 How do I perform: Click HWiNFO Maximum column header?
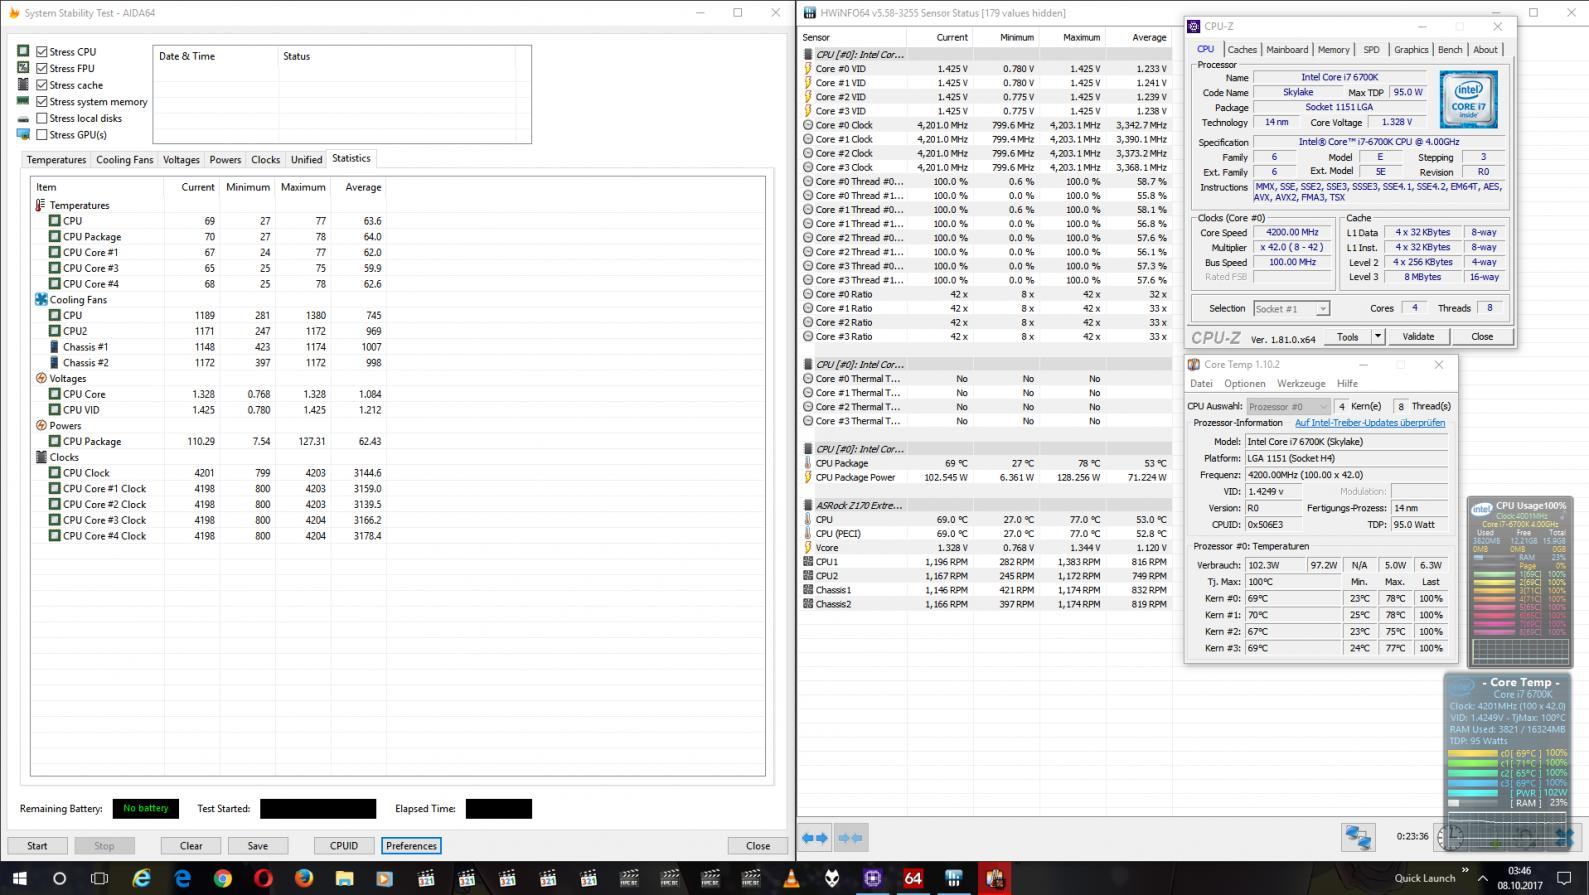click(x=1072, y=37)
